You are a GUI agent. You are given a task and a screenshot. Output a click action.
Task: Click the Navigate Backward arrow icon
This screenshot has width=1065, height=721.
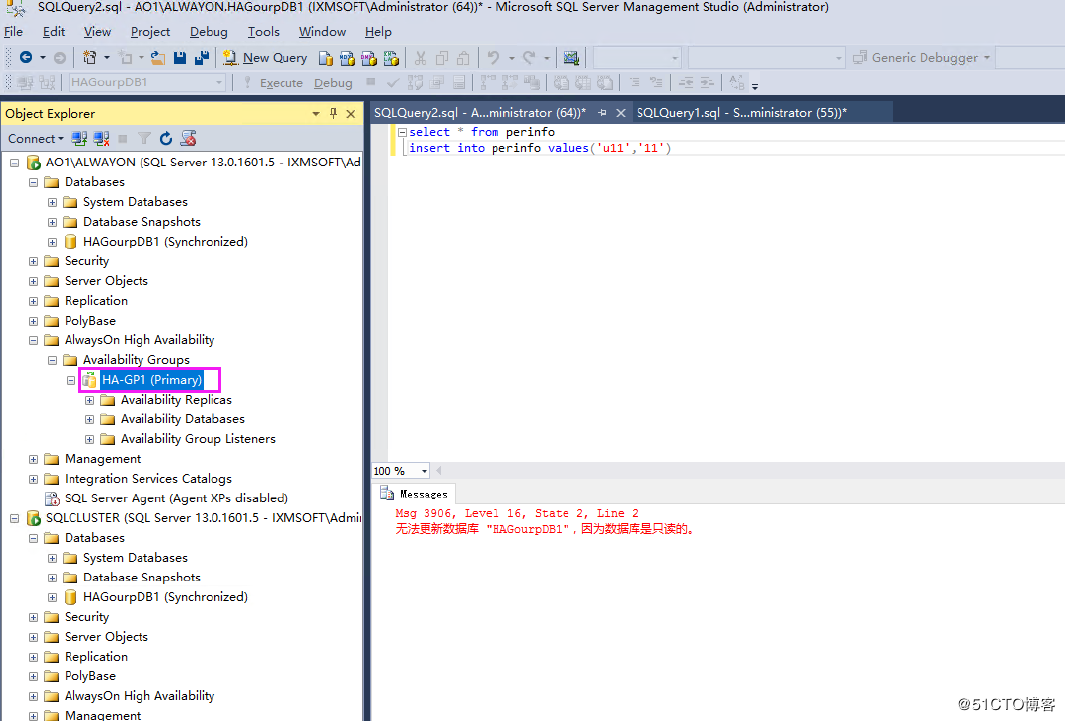click(x=26, y=58)
